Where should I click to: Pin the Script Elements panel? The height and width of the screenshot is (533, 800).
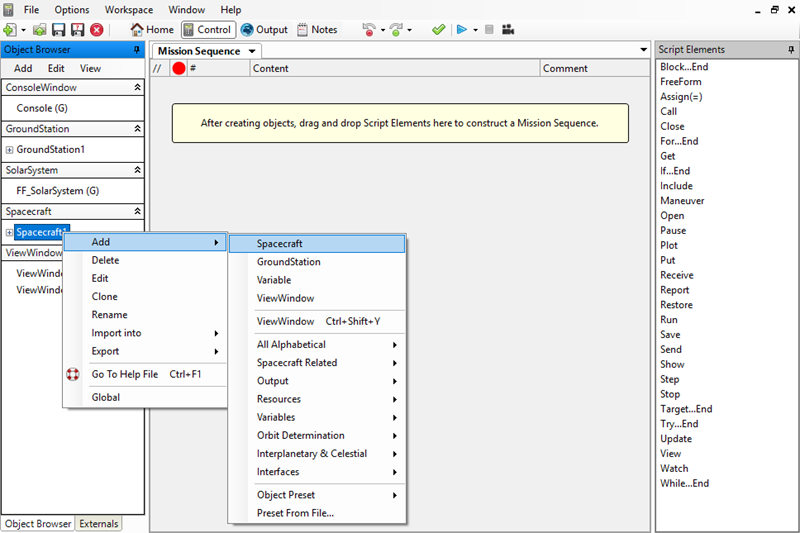791,49
